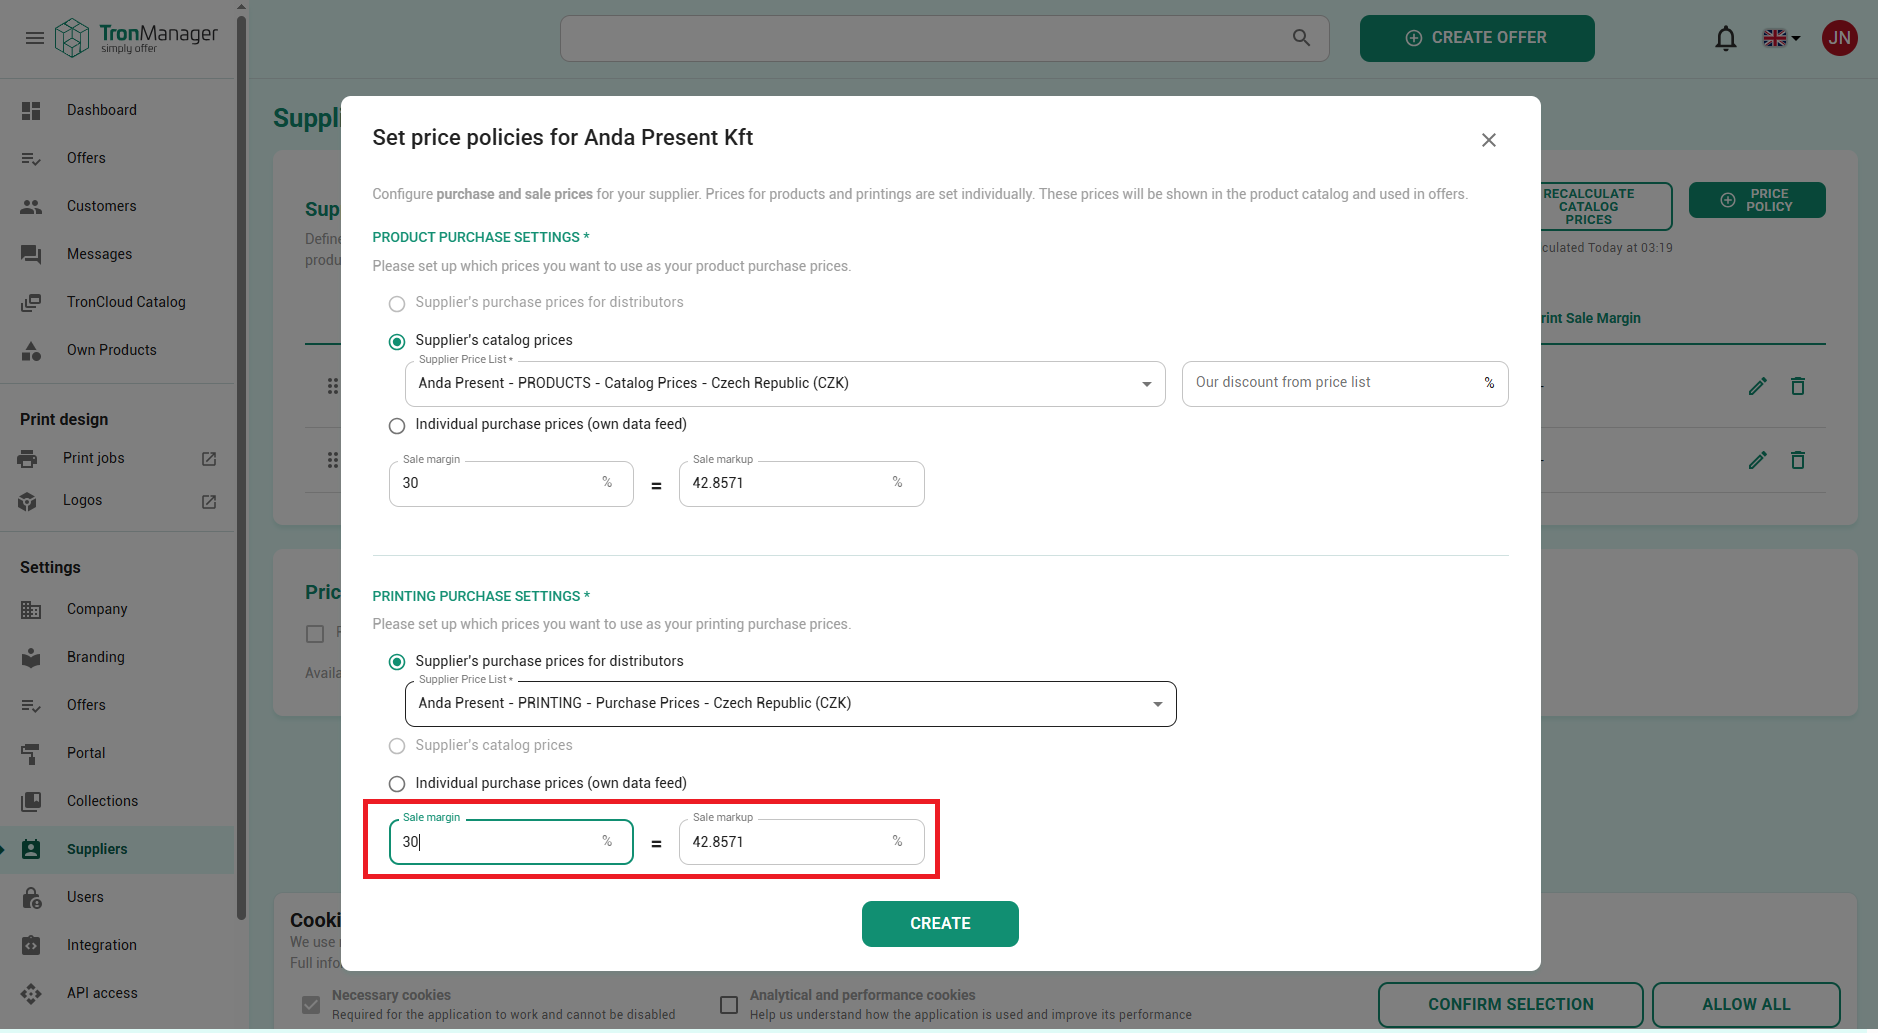Select product Supplier's purchase prices for distributors radio

click(397, 303)
